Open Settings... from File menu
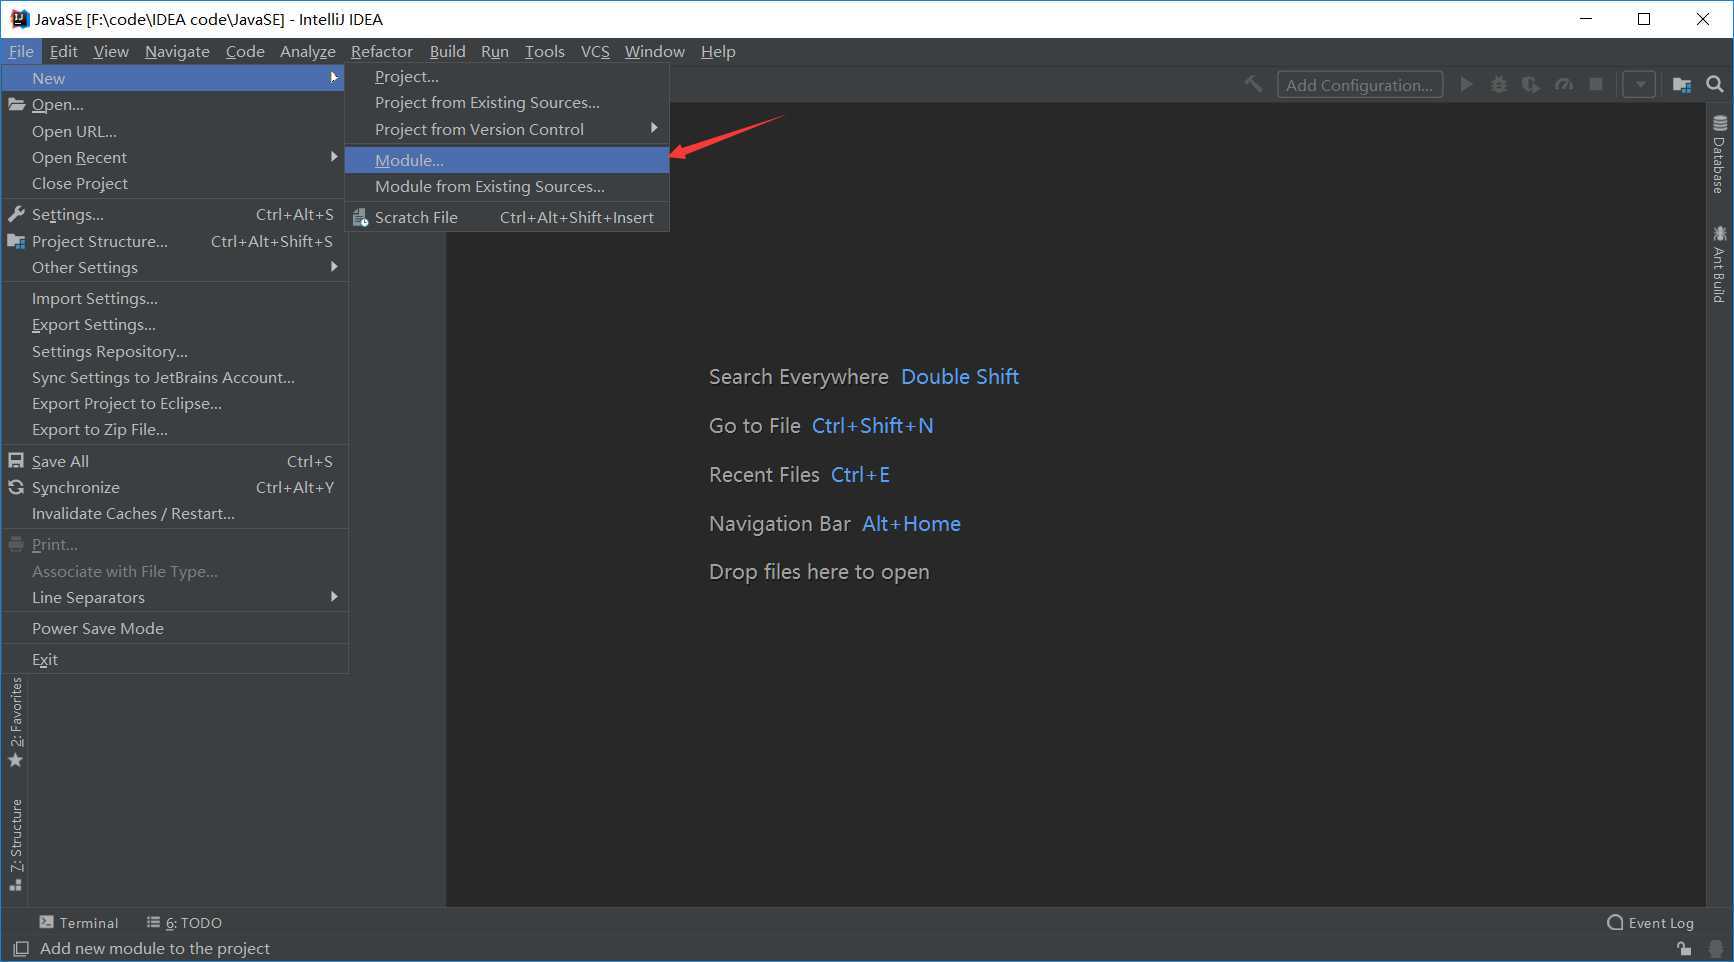The image size is (1734, 962). (174, 214)
